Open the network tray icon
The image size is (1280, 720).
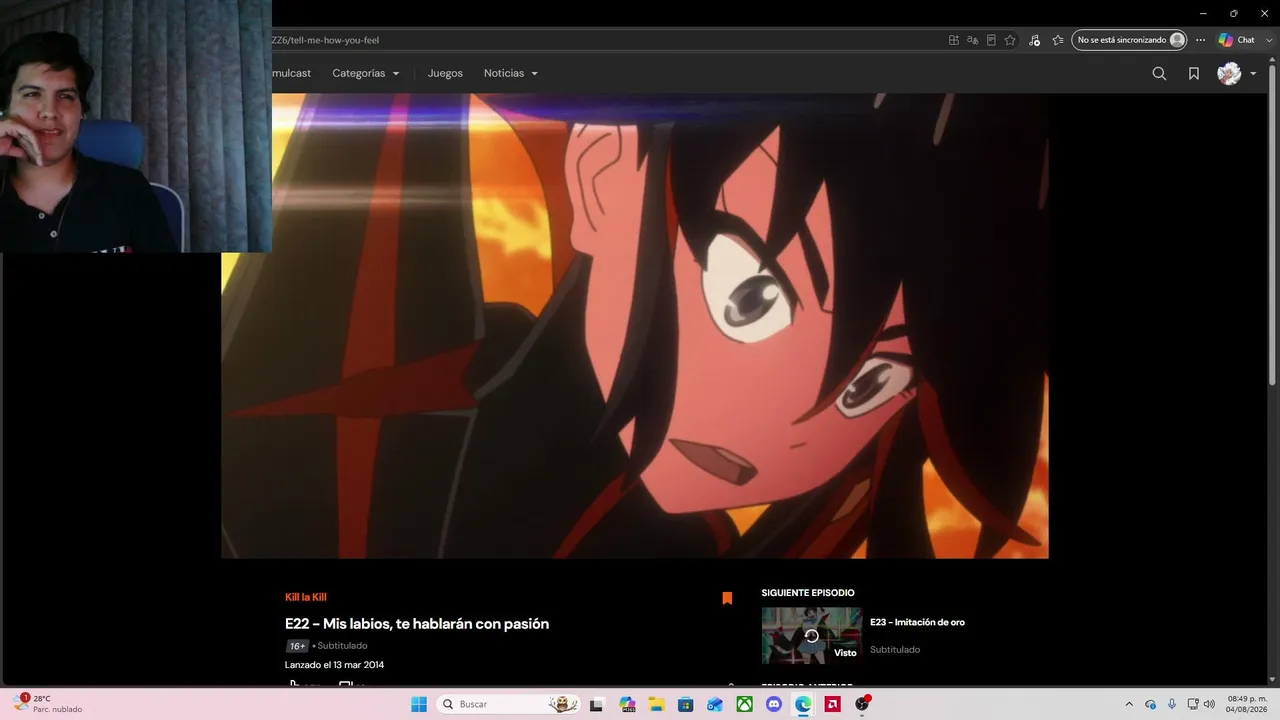(x=1193, y=704)
